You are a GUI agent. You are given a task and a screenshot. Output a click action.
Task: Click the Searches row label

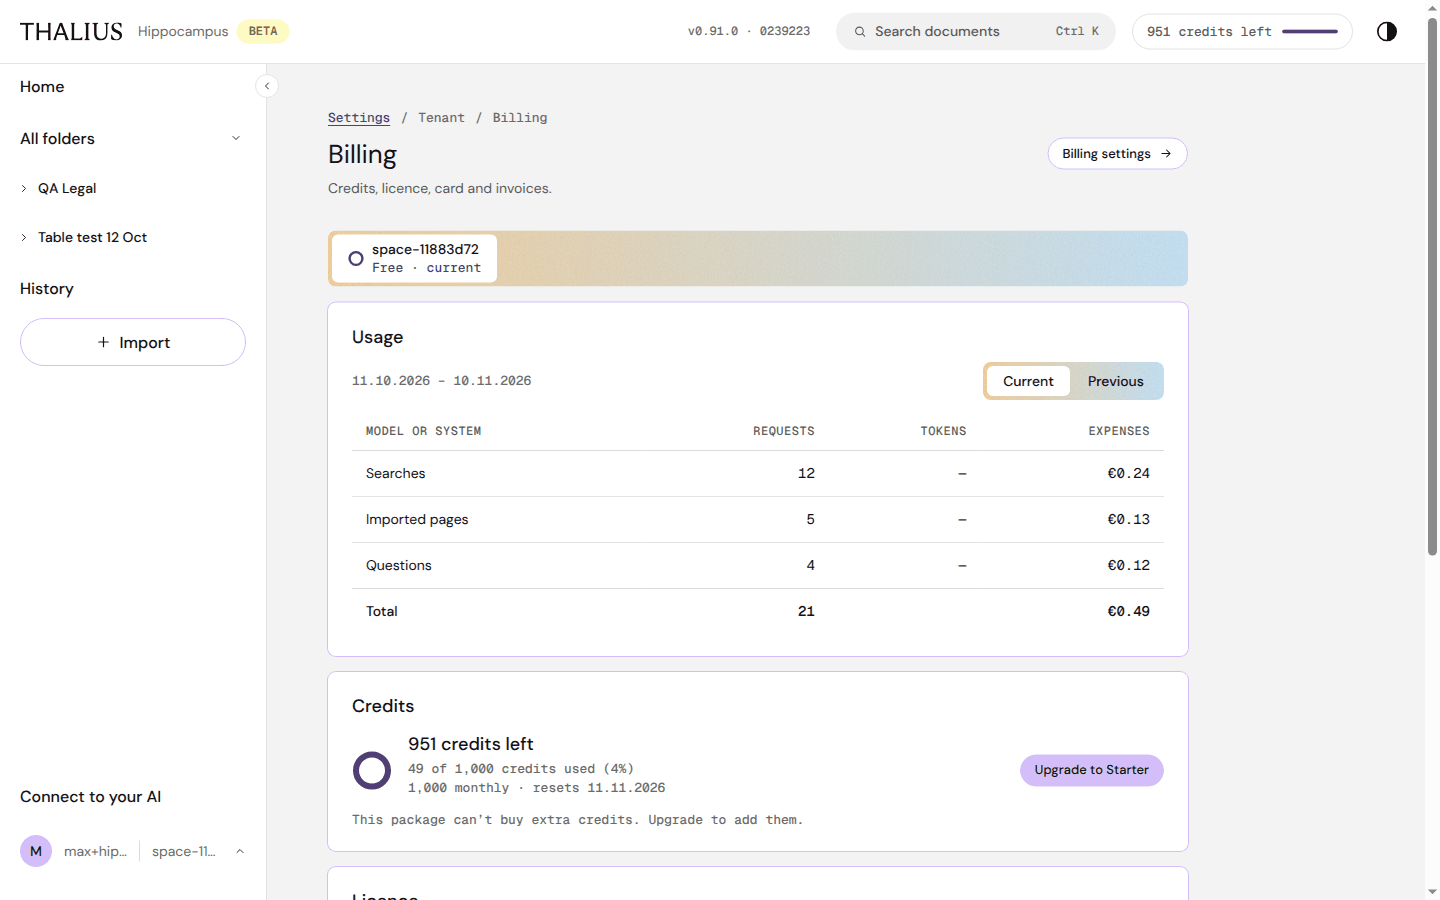pos(395,473)
